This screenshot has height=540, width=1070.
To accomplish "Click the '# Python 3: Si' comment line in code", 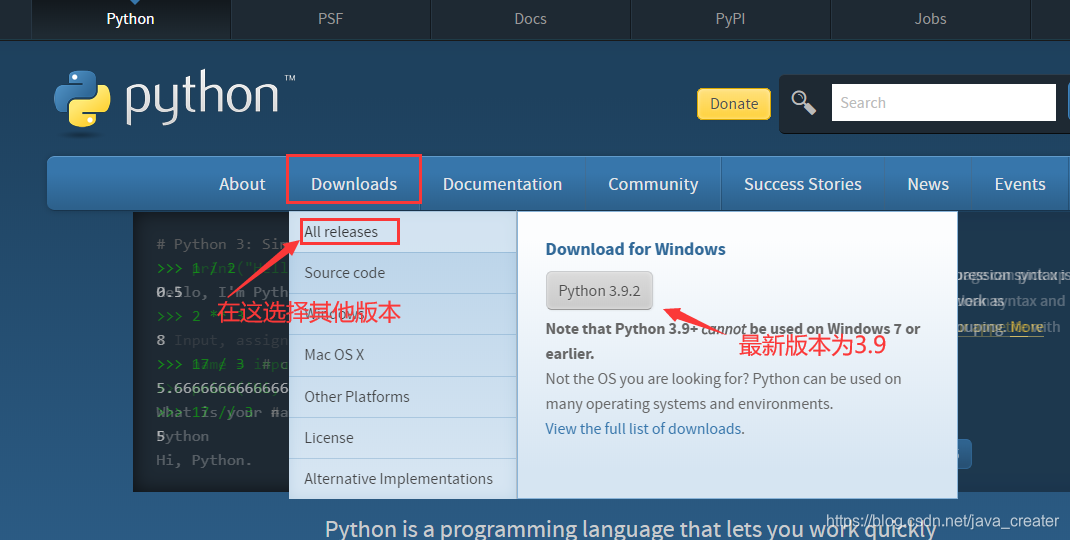I will (221, 244).
